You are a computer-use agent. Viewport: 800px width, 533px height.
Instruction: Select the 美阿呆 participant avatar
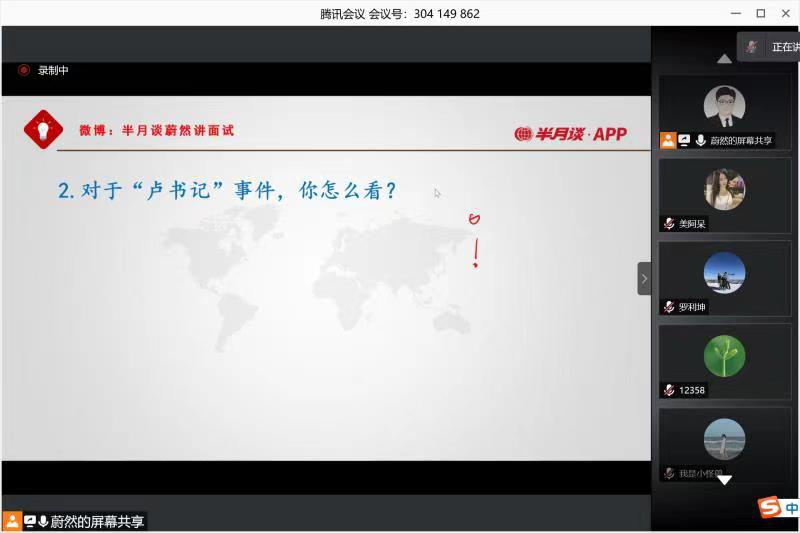pos(724,189)
